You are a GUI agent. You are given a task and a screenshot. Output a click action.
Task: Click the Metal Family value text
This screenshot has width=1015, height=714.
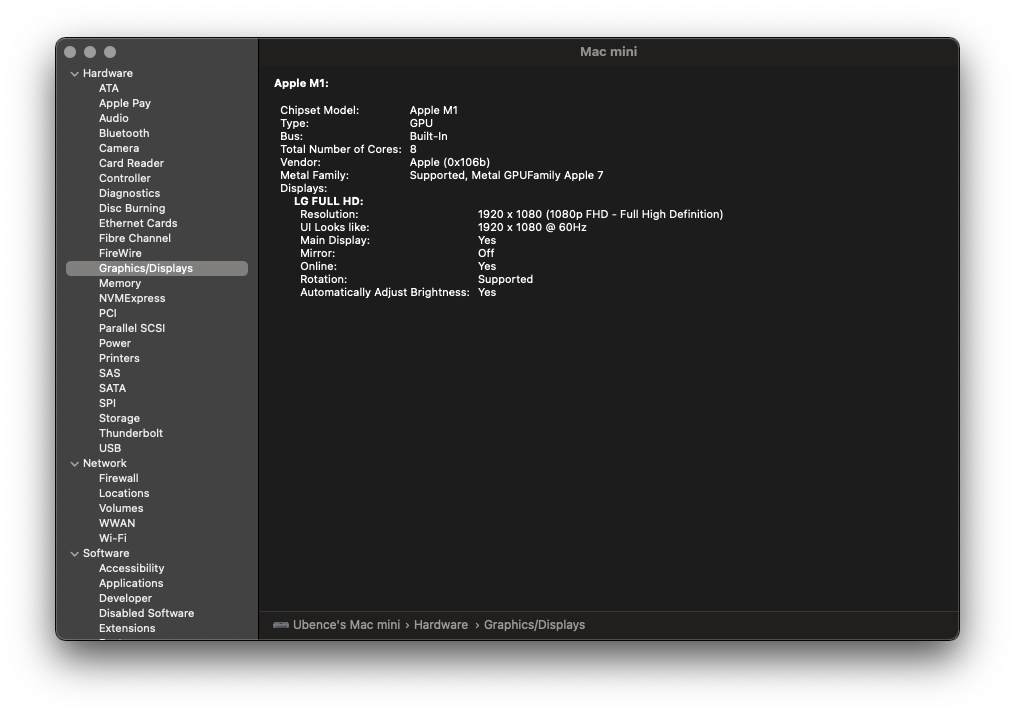[x=506, y=175]
